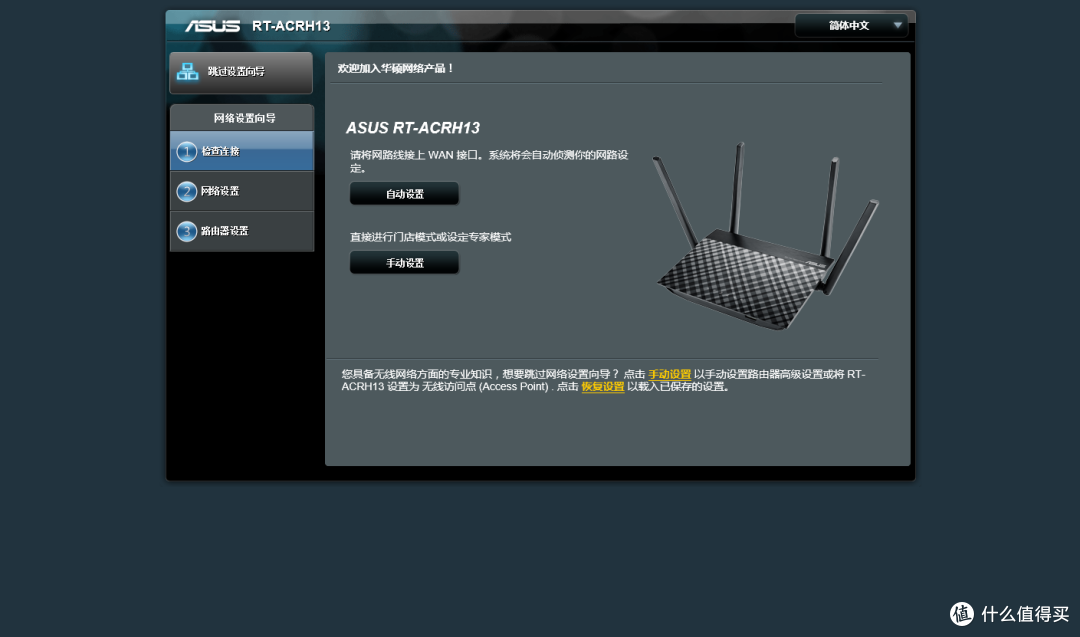Switch to the 路由器设置 step

(x=222, y=230)
